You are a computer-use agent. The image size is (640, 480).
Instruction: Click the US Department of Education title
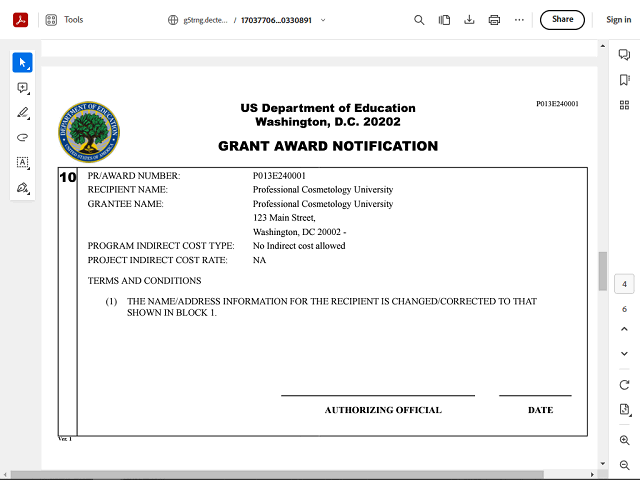(x=328, y=108)
